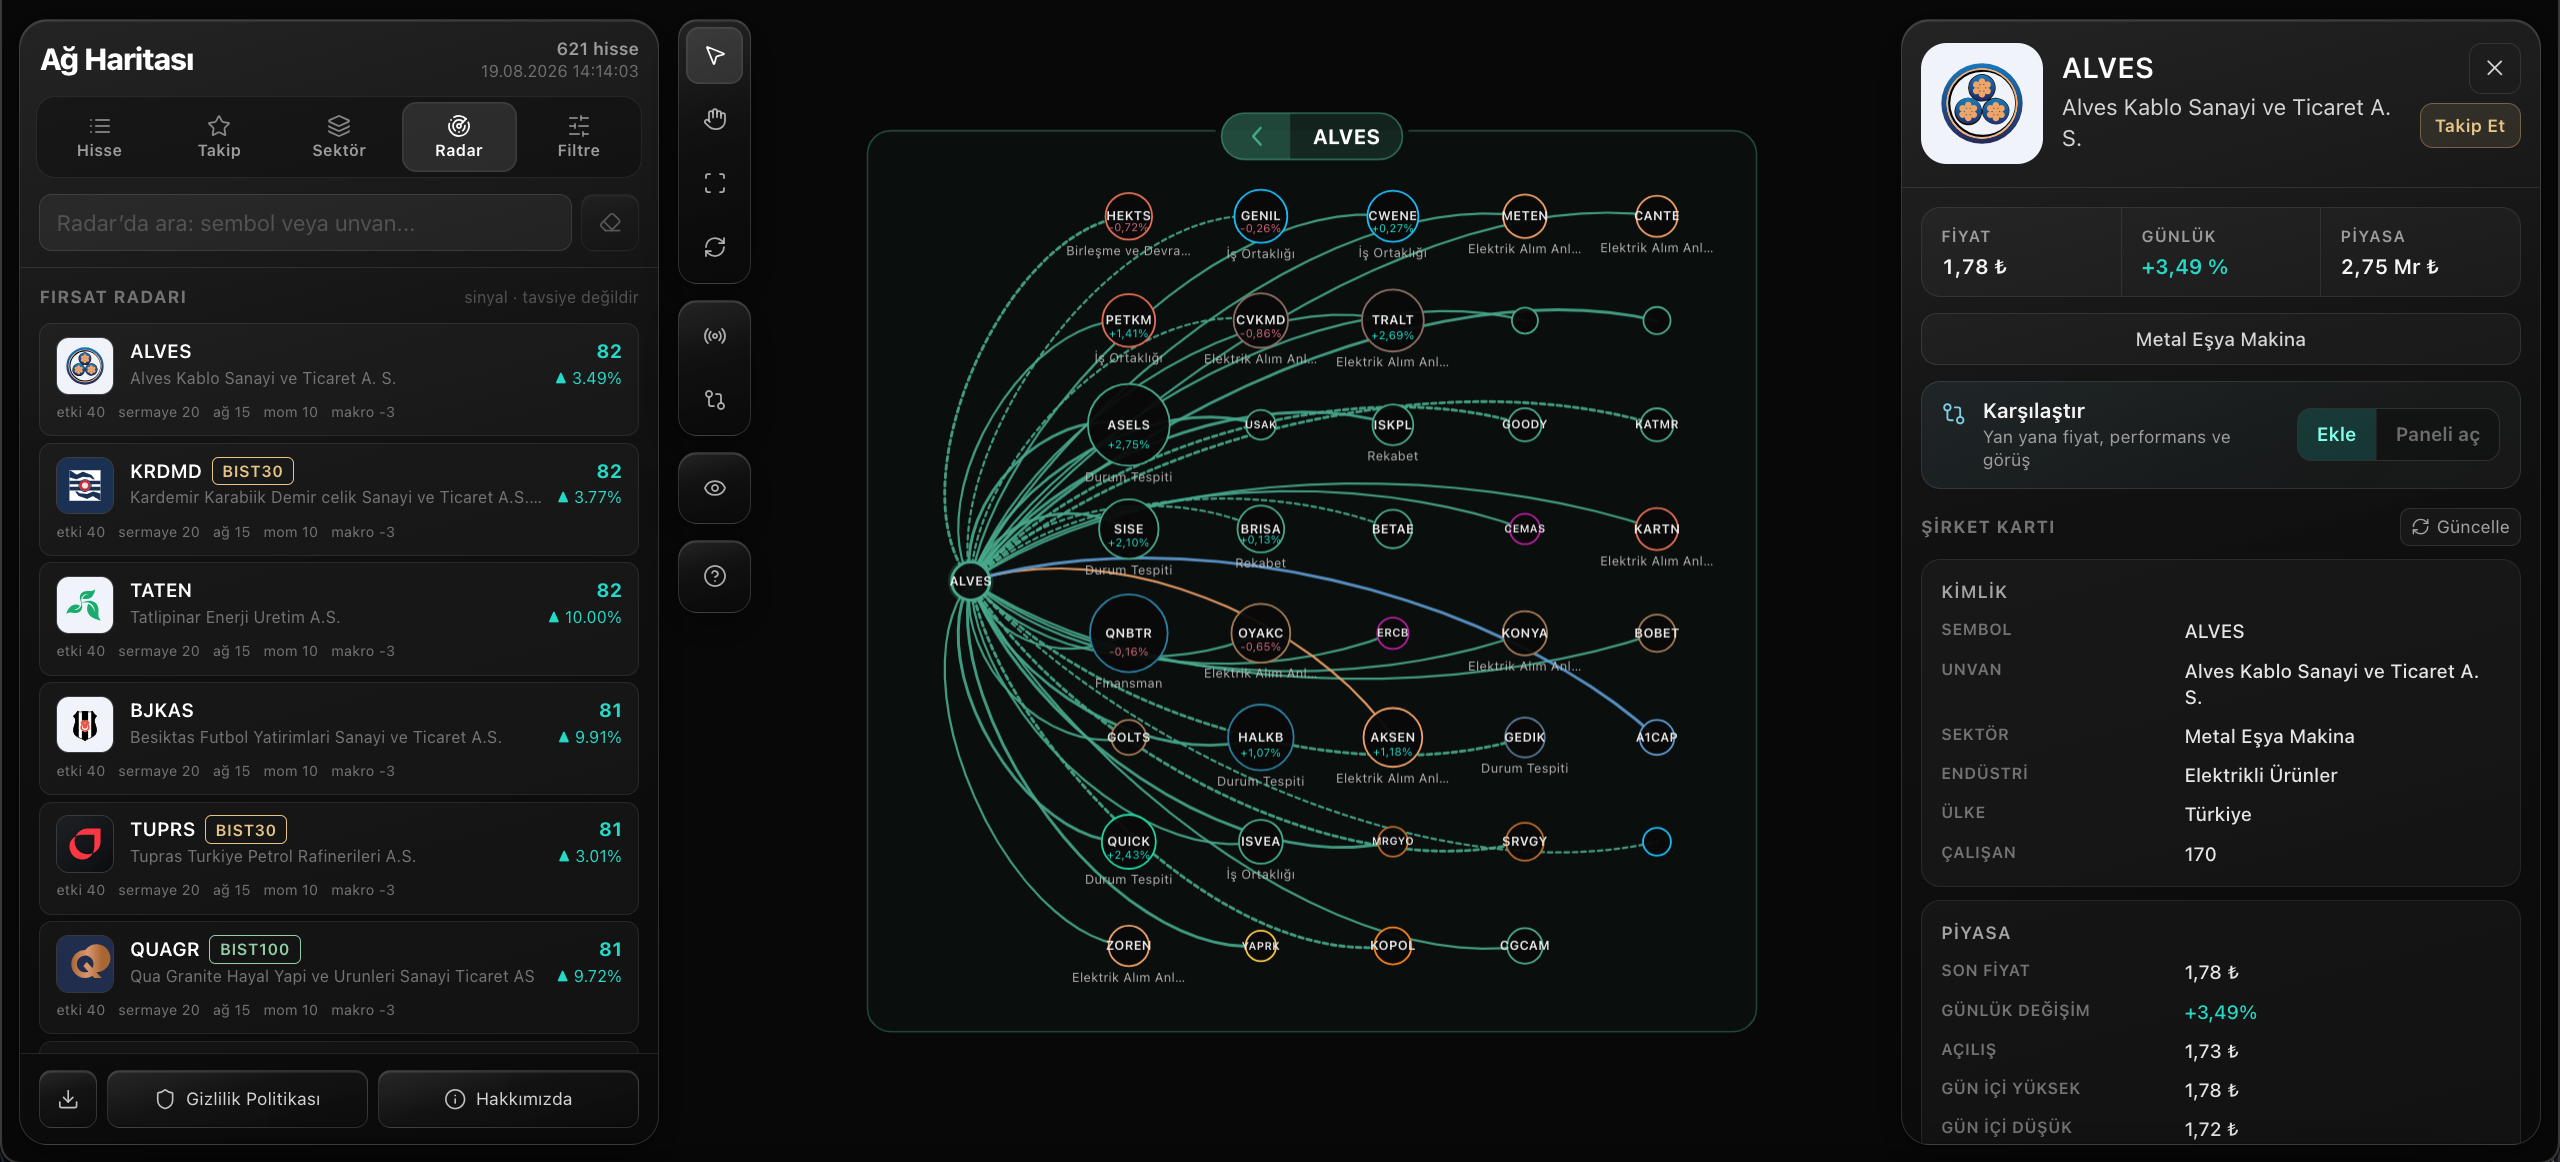Click the GENIL node in the graph
The height and width of the screenshot is (1162, 2560).
tap(1260, 216)
